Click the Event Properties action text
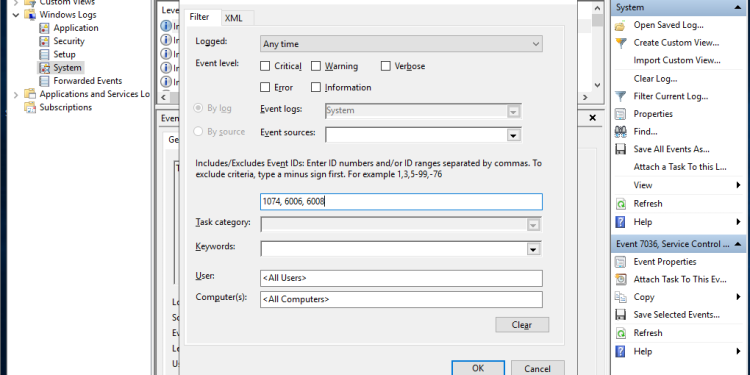 [665, 262]
